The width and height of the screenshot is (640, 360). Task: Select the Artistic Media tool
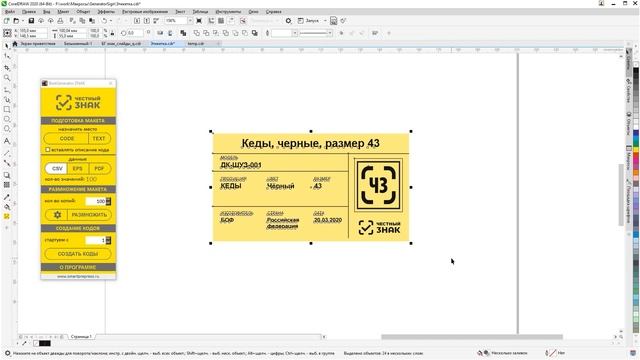[7, 100]
